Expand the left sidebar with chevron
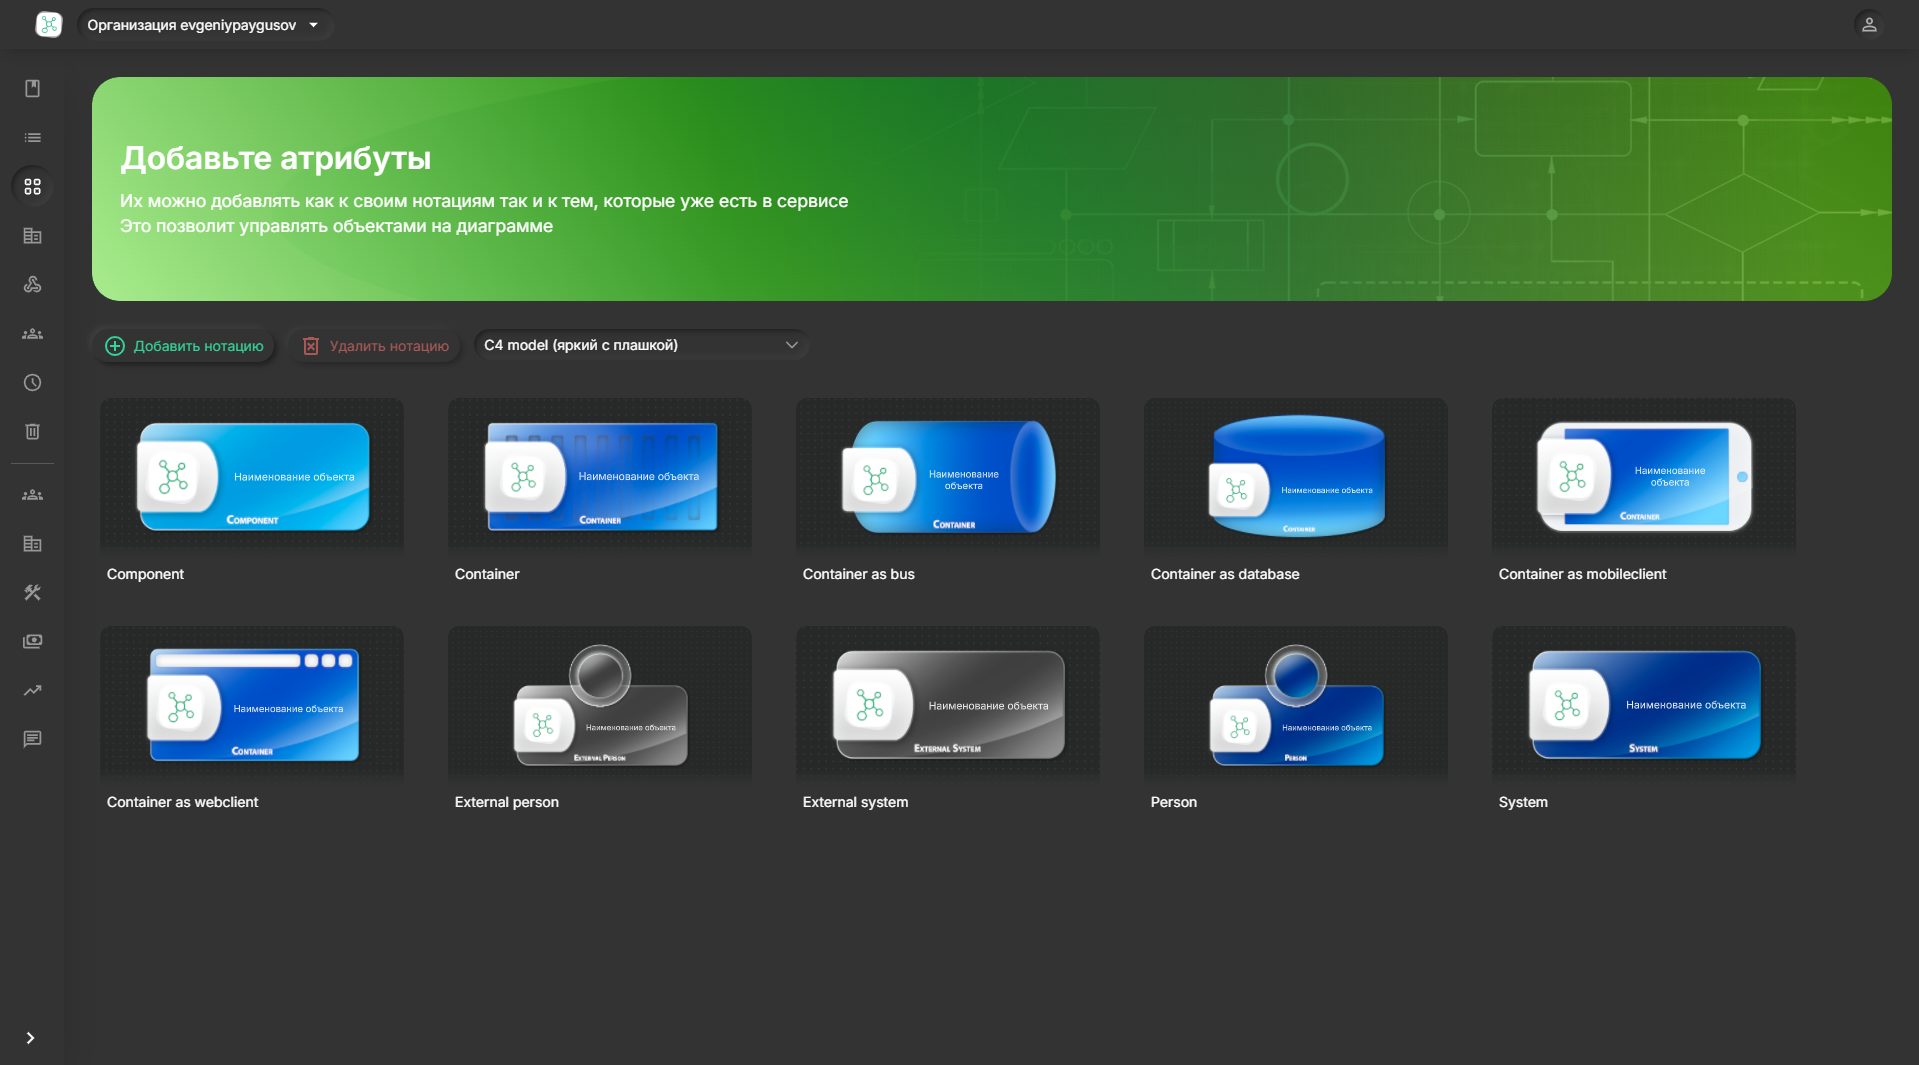The image size is (1919, 1065). [30, 1038]
